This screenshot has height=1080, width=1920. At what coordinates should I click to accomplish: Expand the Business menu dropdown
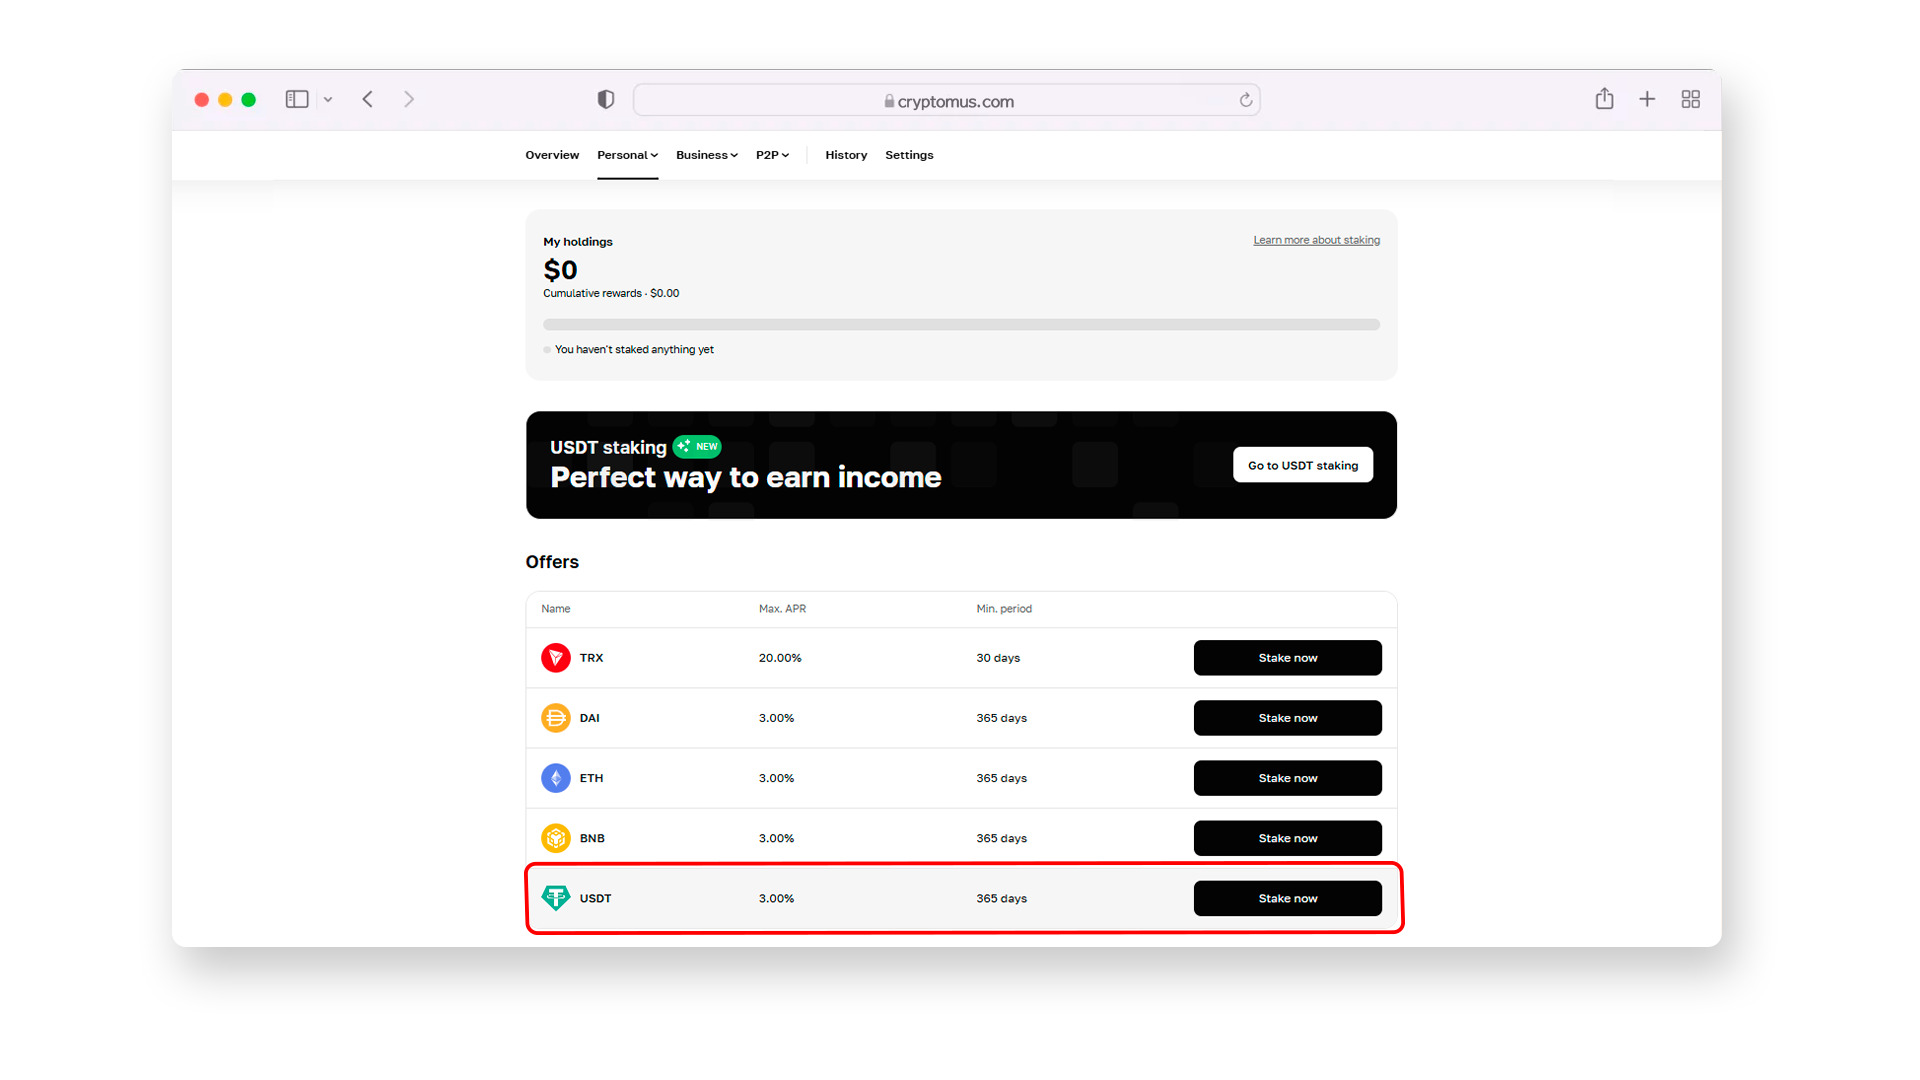[x=705, y=154]
